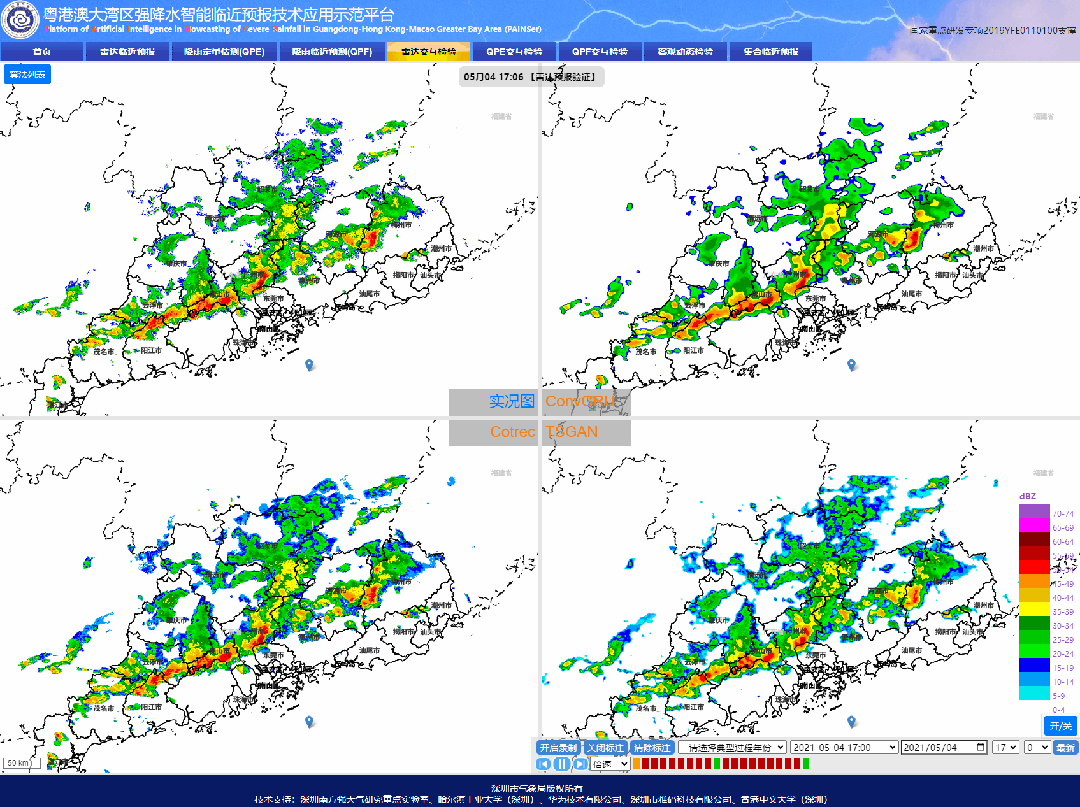Click the 关闭标注 close annotation button
Image resolution: width=1080 pixels, height=807 pixels.
605,747
